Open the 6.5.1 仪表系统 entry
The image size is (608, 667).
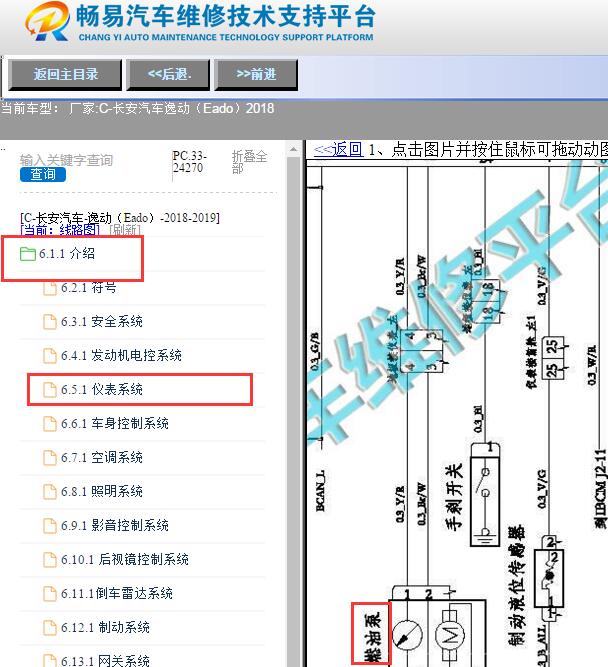tap(102, 390)
